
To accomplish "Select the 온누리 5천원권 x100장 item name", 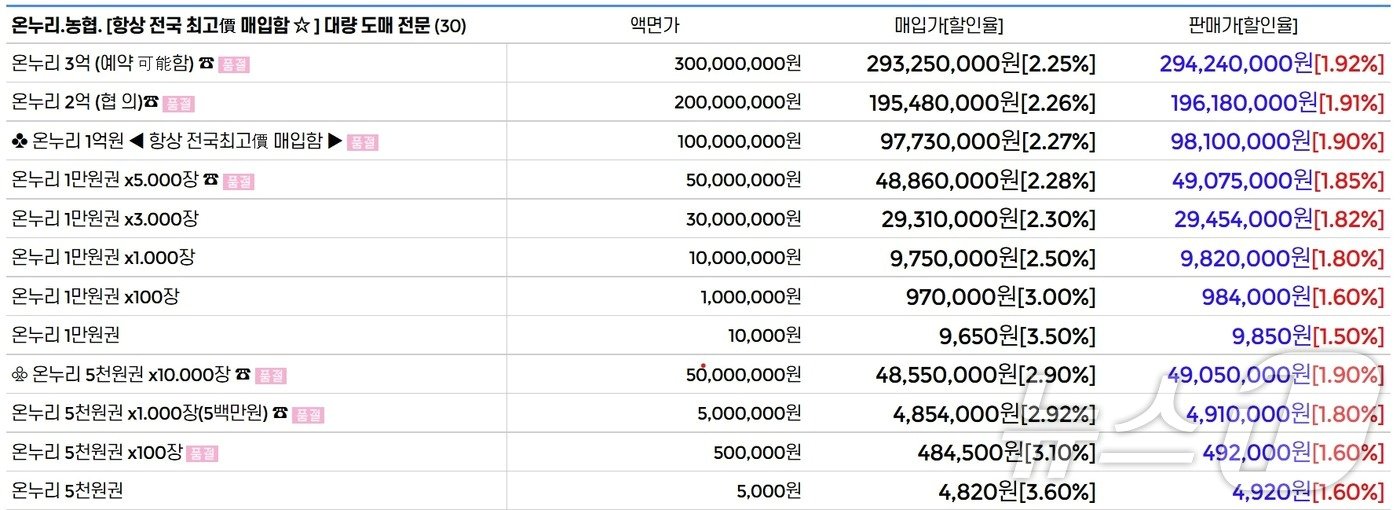I will coord(97,453).
